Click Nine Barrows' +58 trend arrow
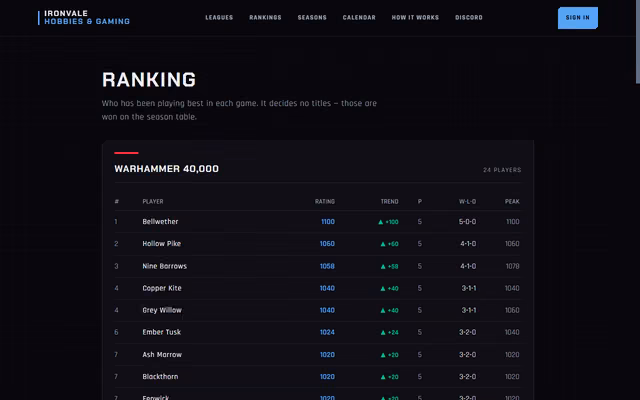640x400 pixels. 389,267
